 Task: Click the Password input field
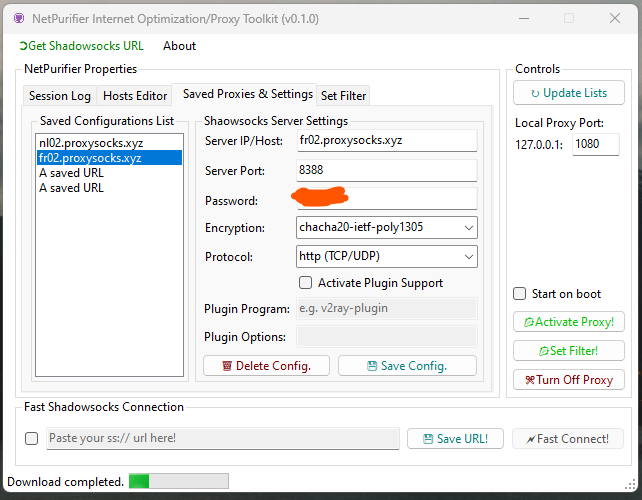click(387, 199)
